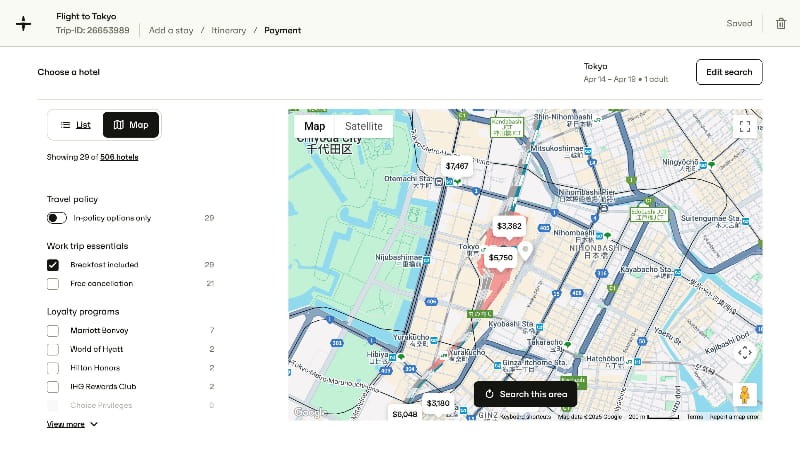800x449 pixels.
Task: Select the $3,362 hotel price marker
Action: pos(509,226)
